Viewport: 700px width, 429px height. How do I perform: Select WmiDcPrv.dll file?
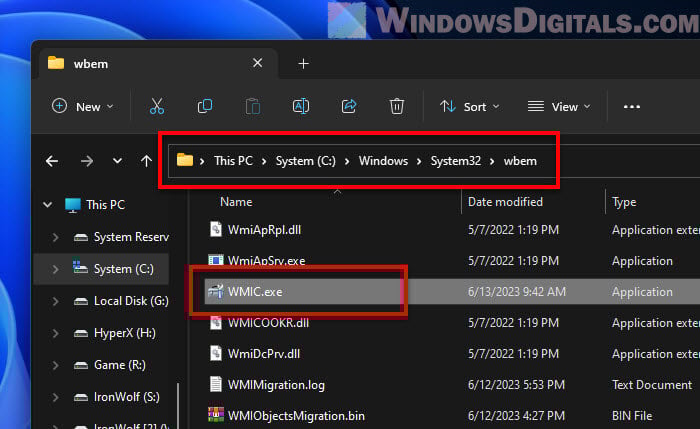click(x=264, y=354)
